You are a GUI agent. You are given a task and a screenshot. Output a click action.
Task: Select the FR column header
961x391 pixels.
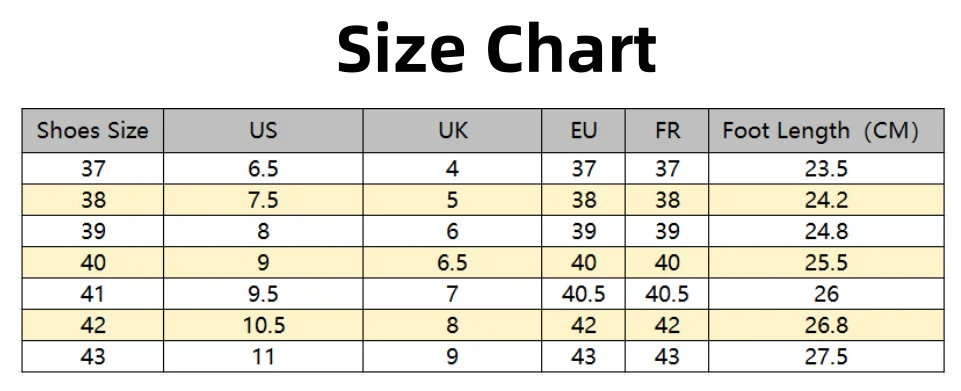click(x=667, y=131)
